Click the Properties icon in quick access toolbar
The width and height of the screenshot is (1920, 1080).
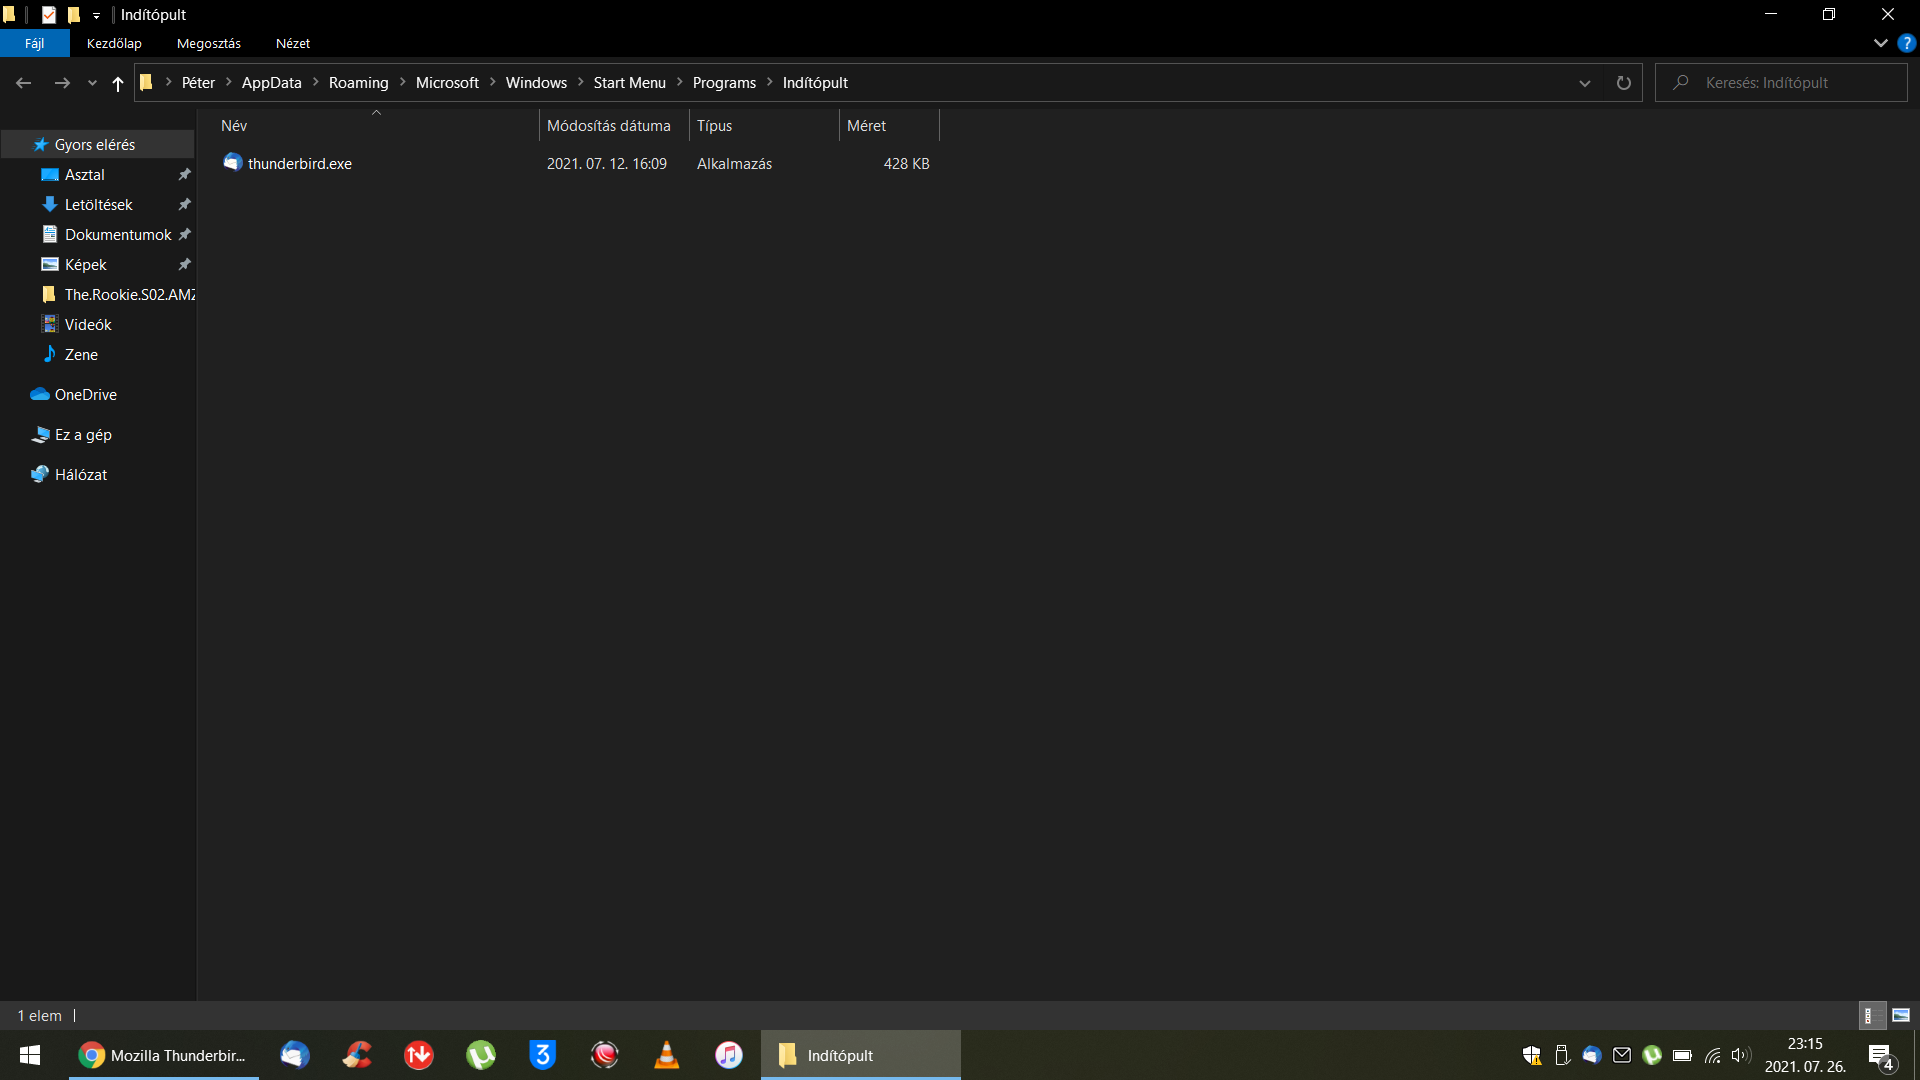point(48,15)
